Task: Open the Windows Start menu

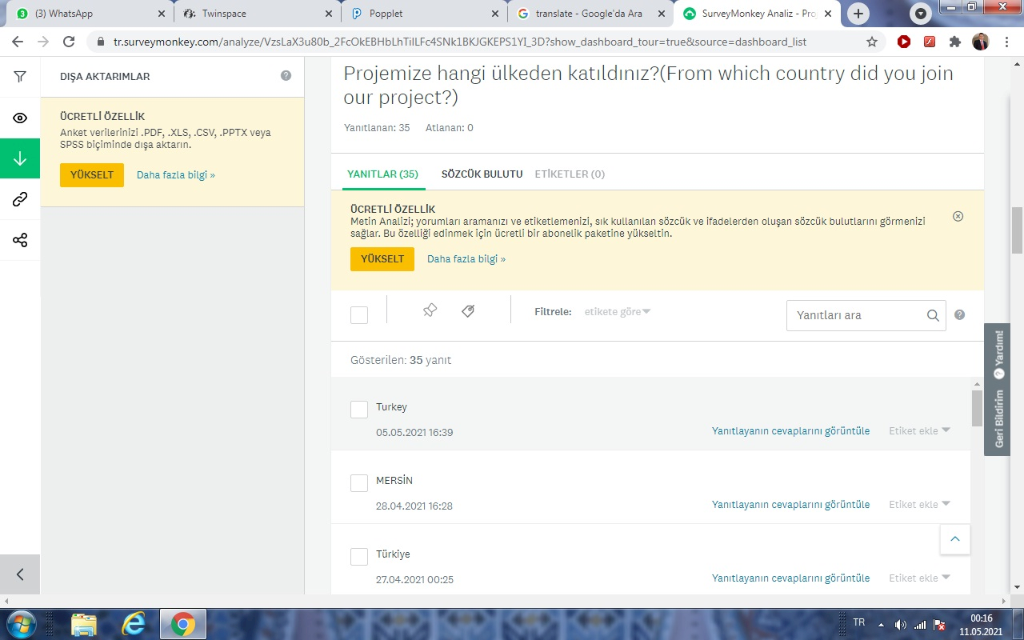Action: coord(22,624)
